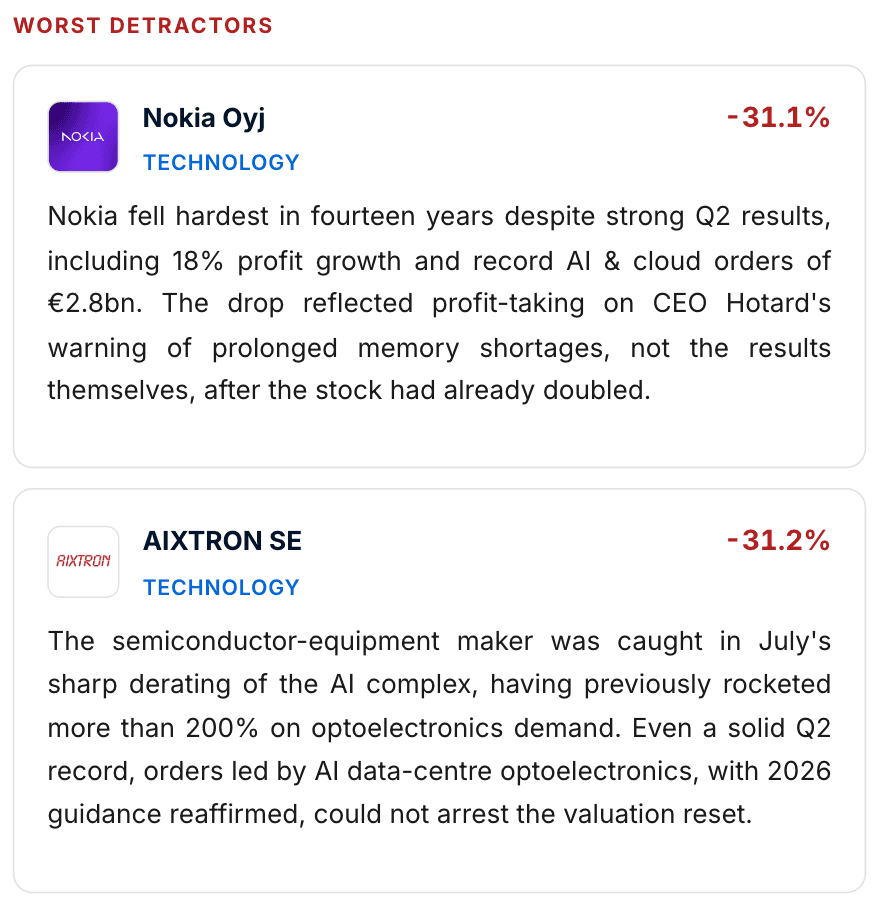Click the AIXTRON logo icon
The width and height of the screenshot is (880, 907).
coord(83,561)
